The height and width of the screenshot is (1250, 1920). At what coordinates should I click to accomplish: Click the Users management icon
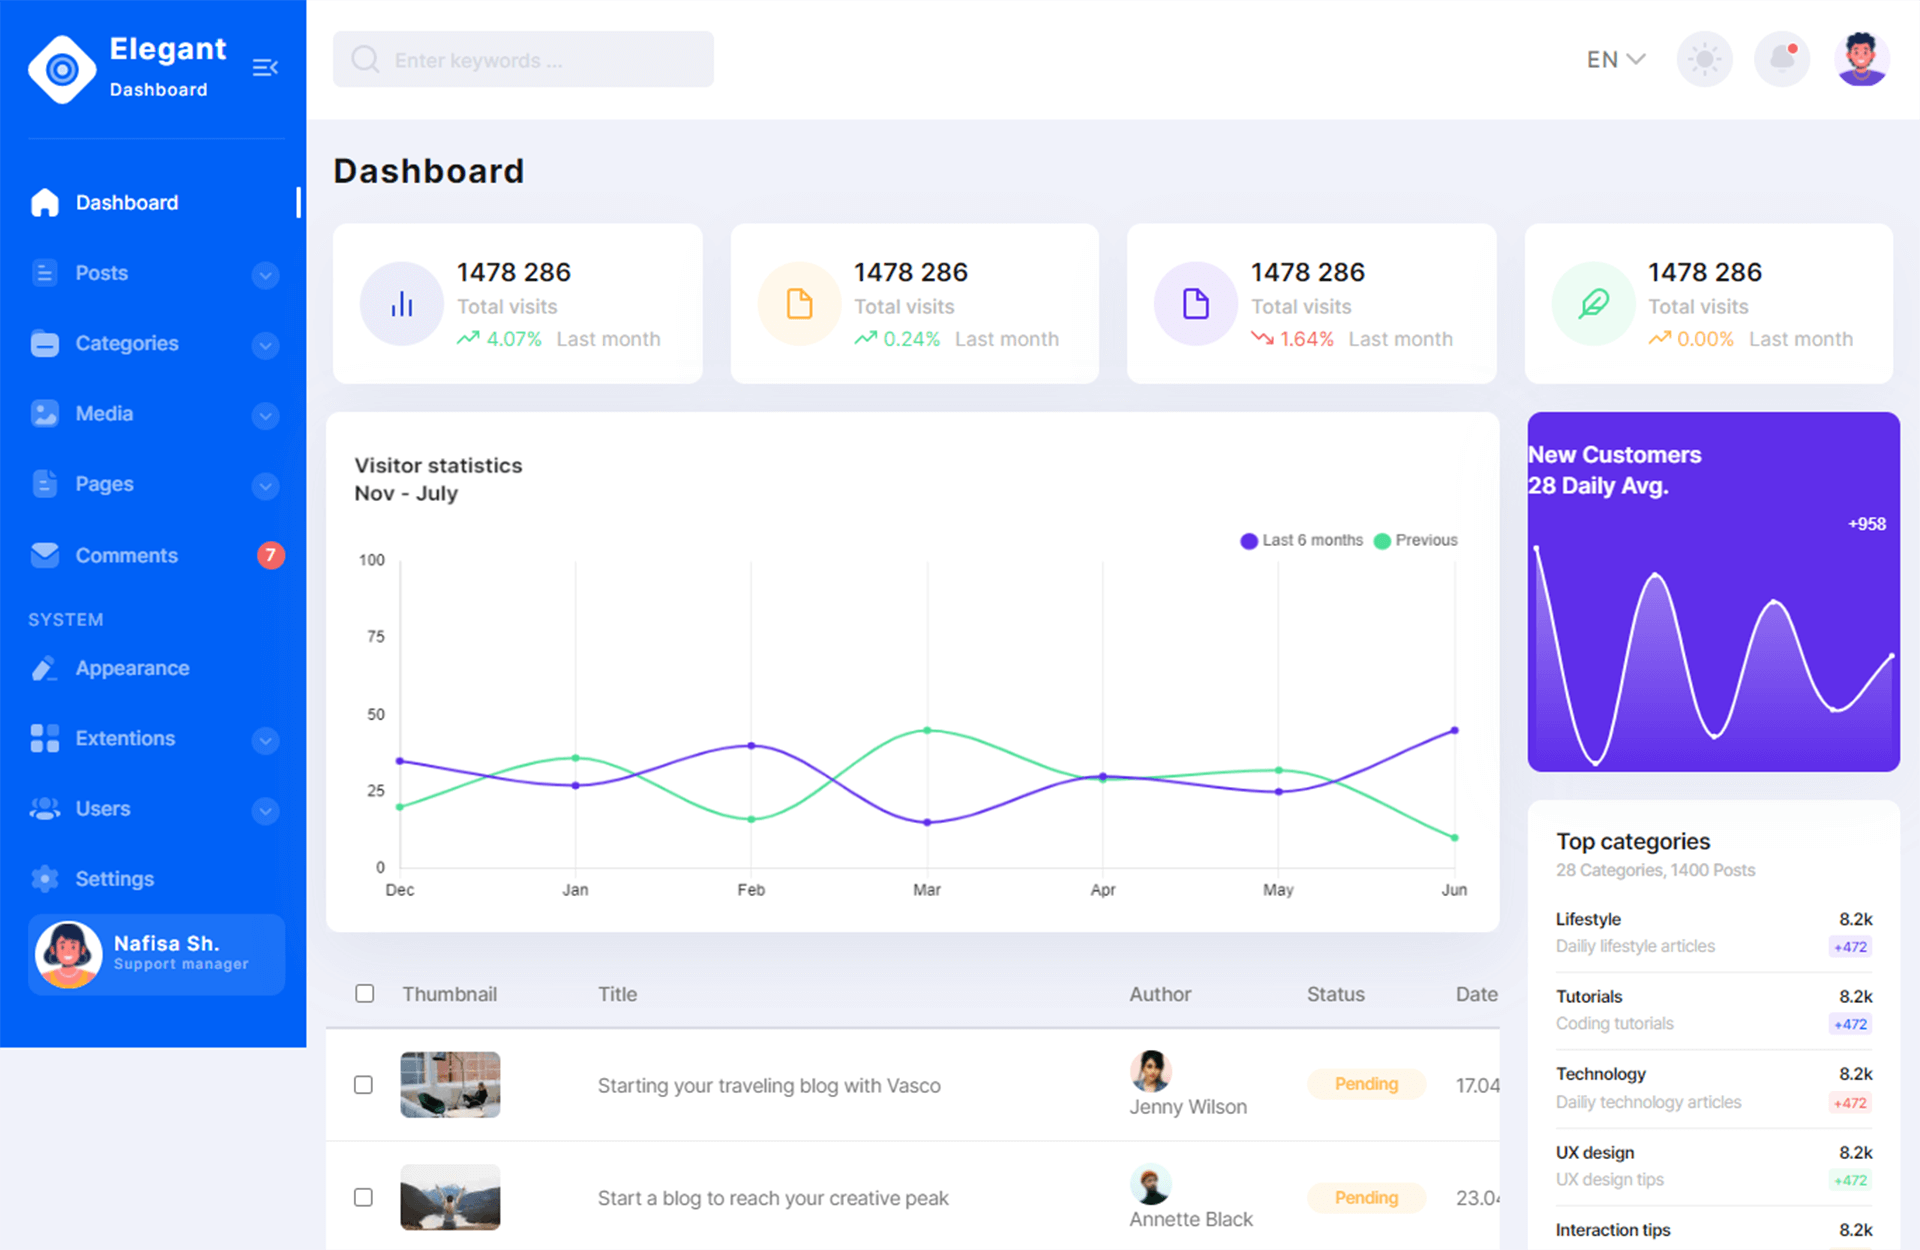click(x=42, y=808)
